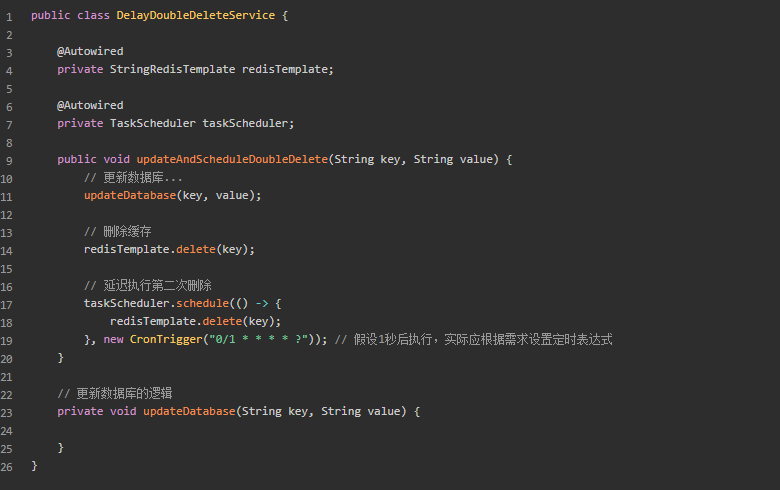Click the class name DelayDoubleDeleteService
Screen dimensions: 780x490
[195, 15]
